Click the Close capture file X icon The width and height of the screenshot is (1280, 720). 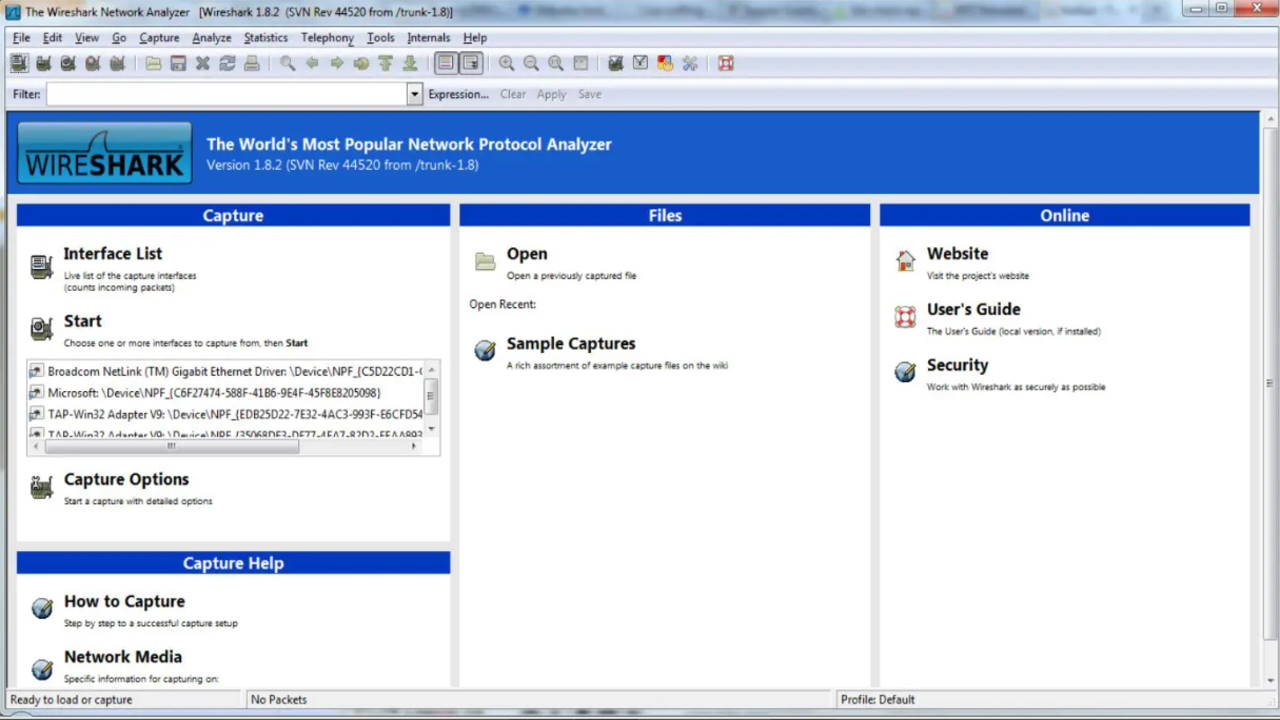pos(203,63)
